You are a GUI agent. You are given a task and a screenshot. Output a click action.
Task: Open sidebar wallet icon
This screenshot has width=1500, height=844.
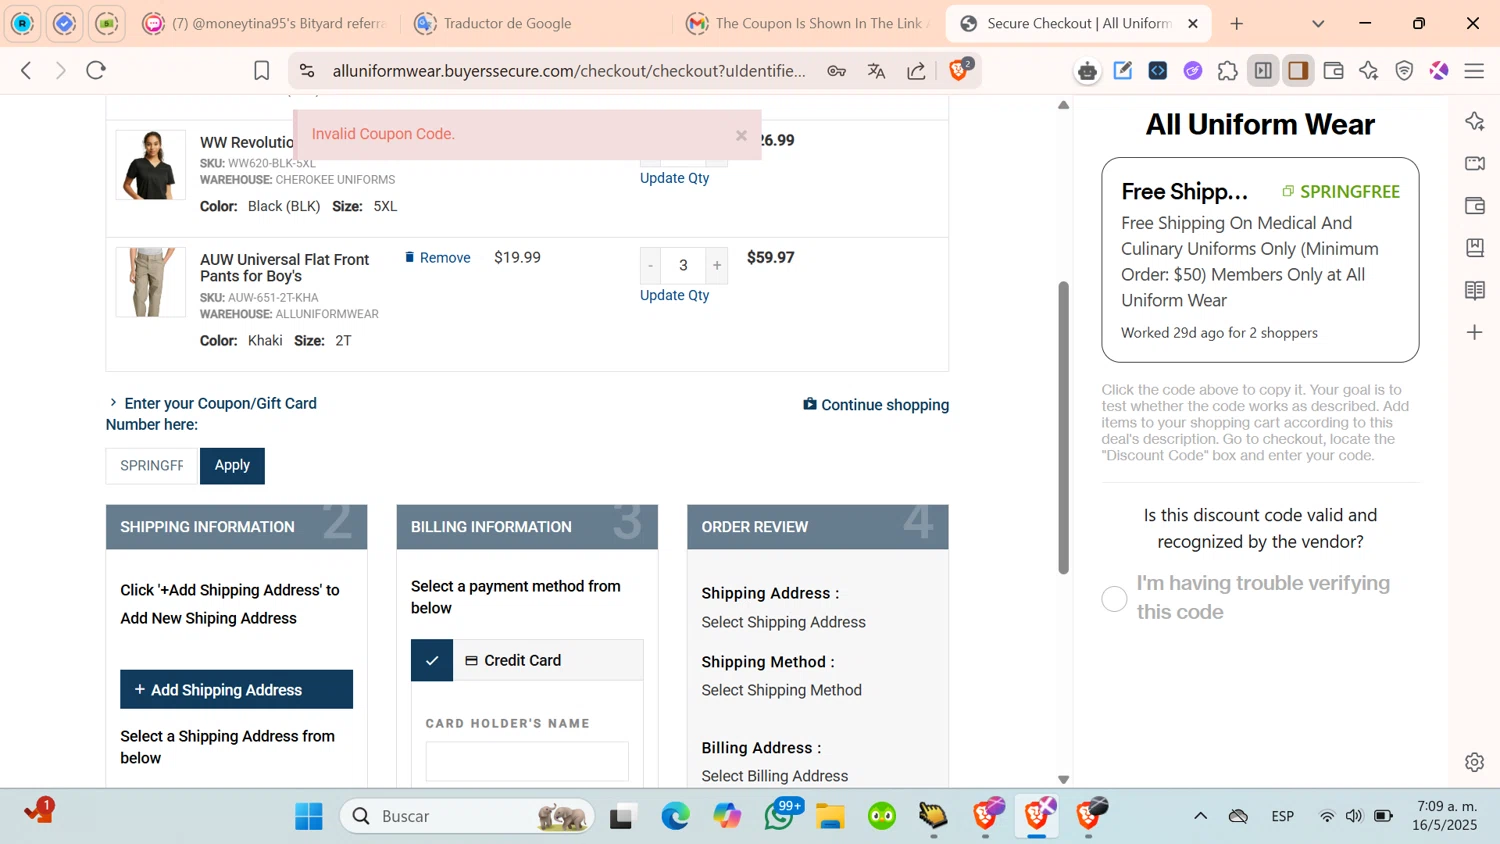point(1475,205)
